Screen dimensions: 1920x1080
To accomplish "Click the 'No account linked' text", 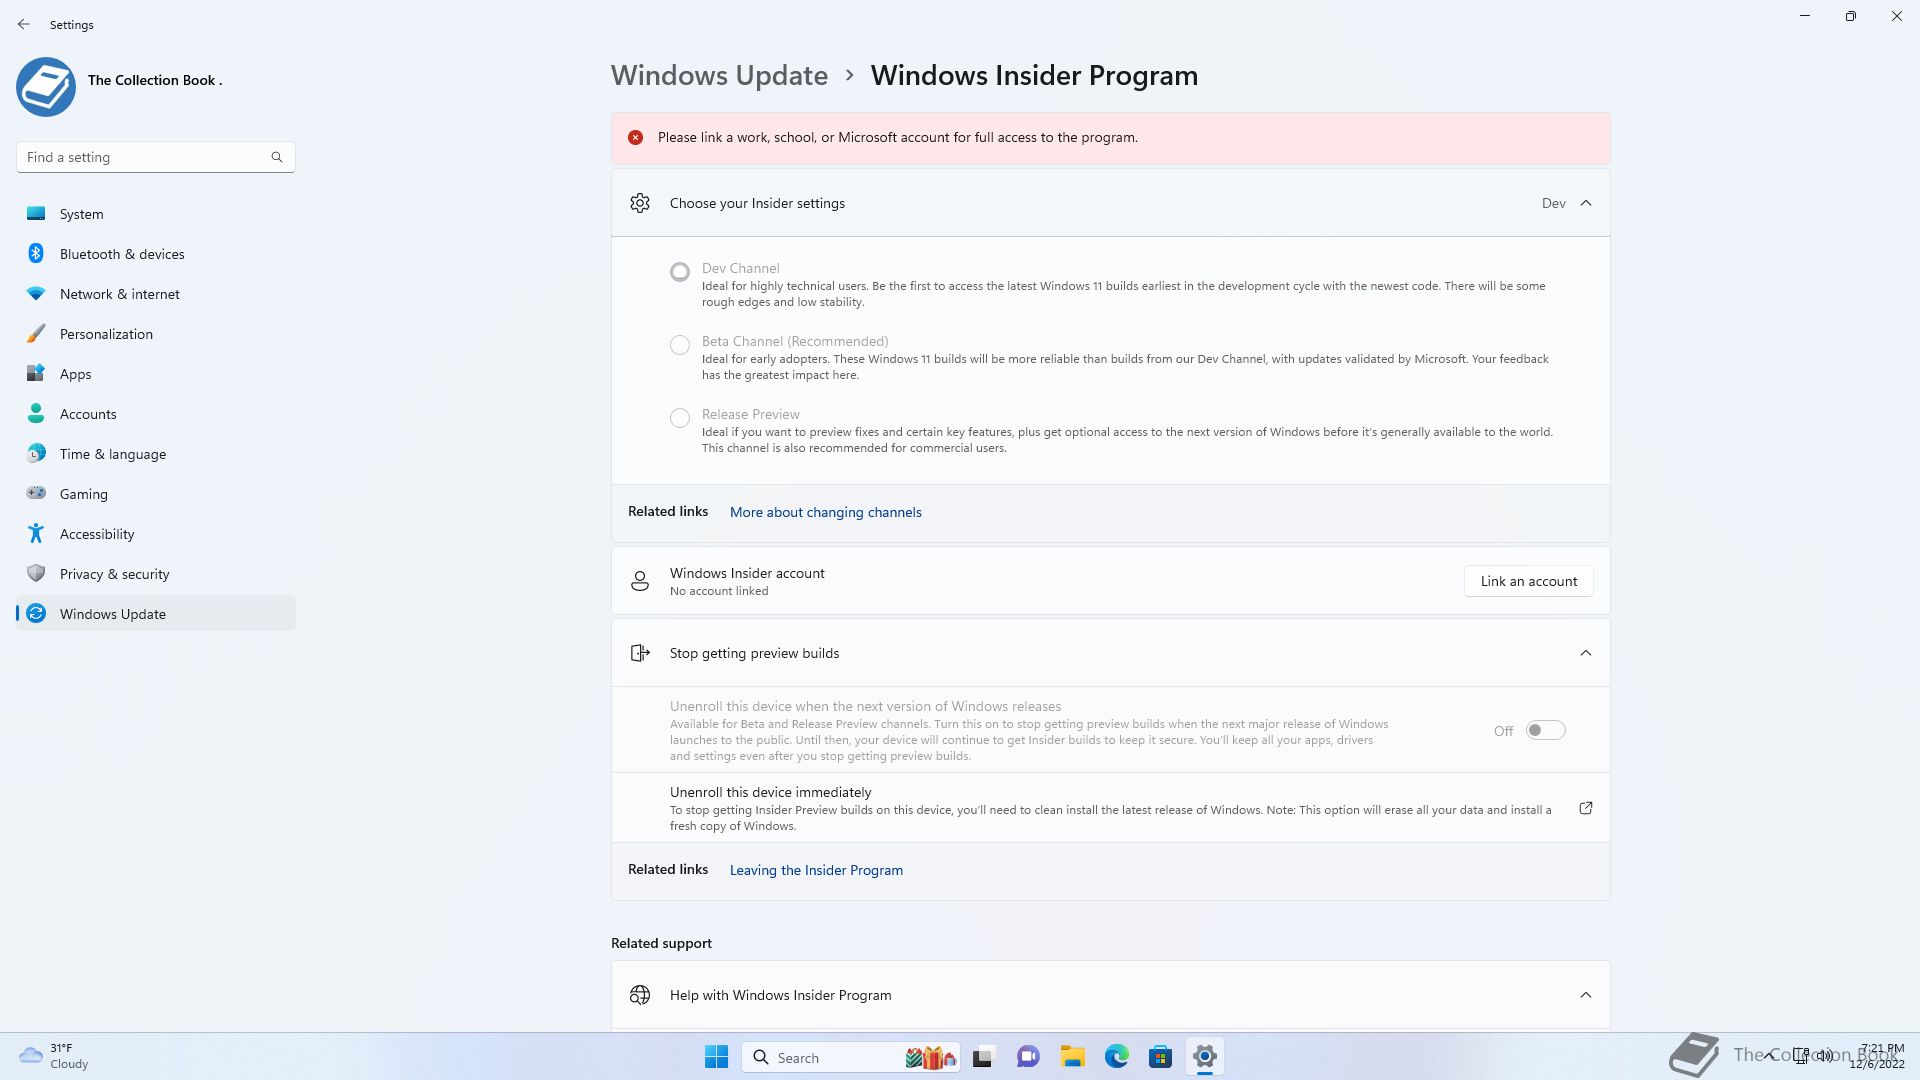I will tap(719, 591).
